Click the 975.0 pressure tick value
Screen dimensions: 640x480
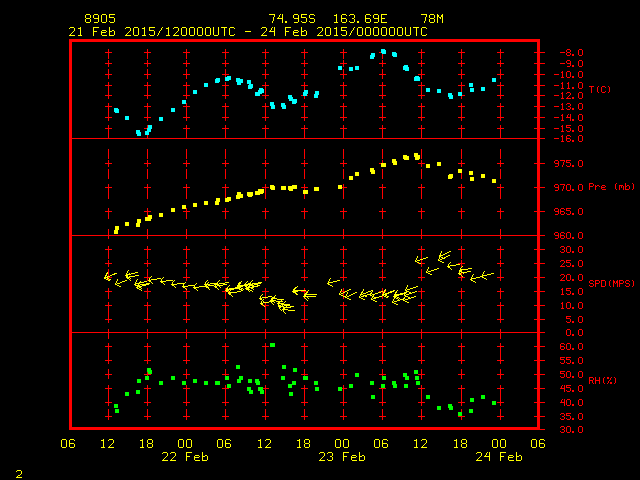pos(569,164)
